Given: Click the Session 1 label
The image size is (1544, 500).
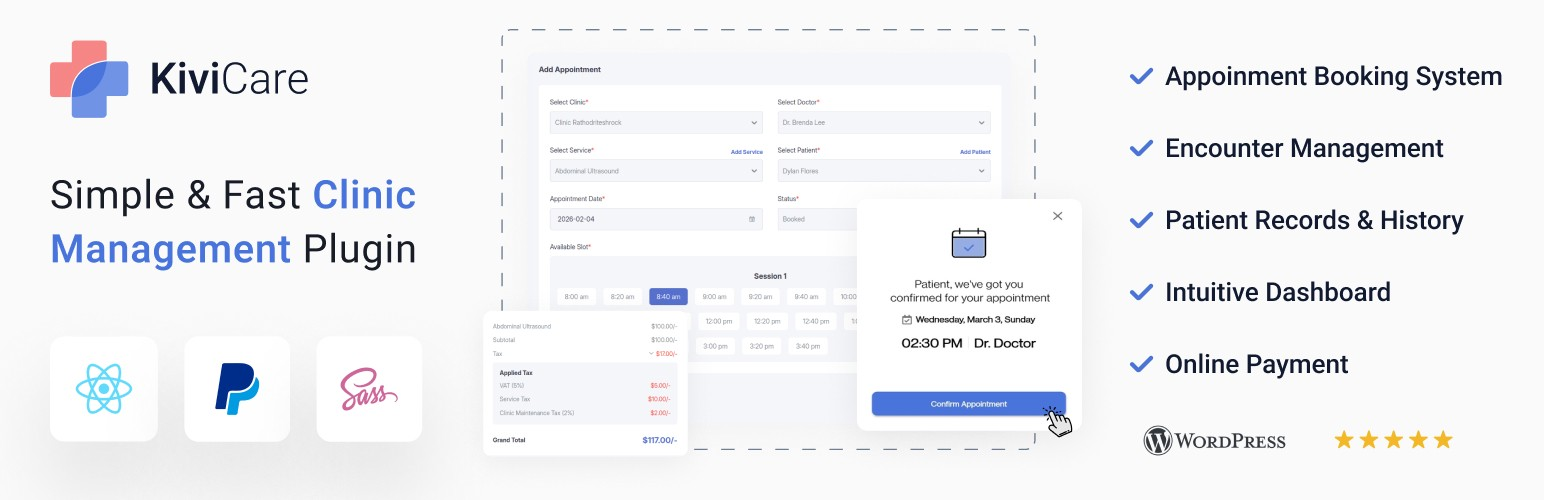Looking at the screenshot, I should click(x=770, y=276).
